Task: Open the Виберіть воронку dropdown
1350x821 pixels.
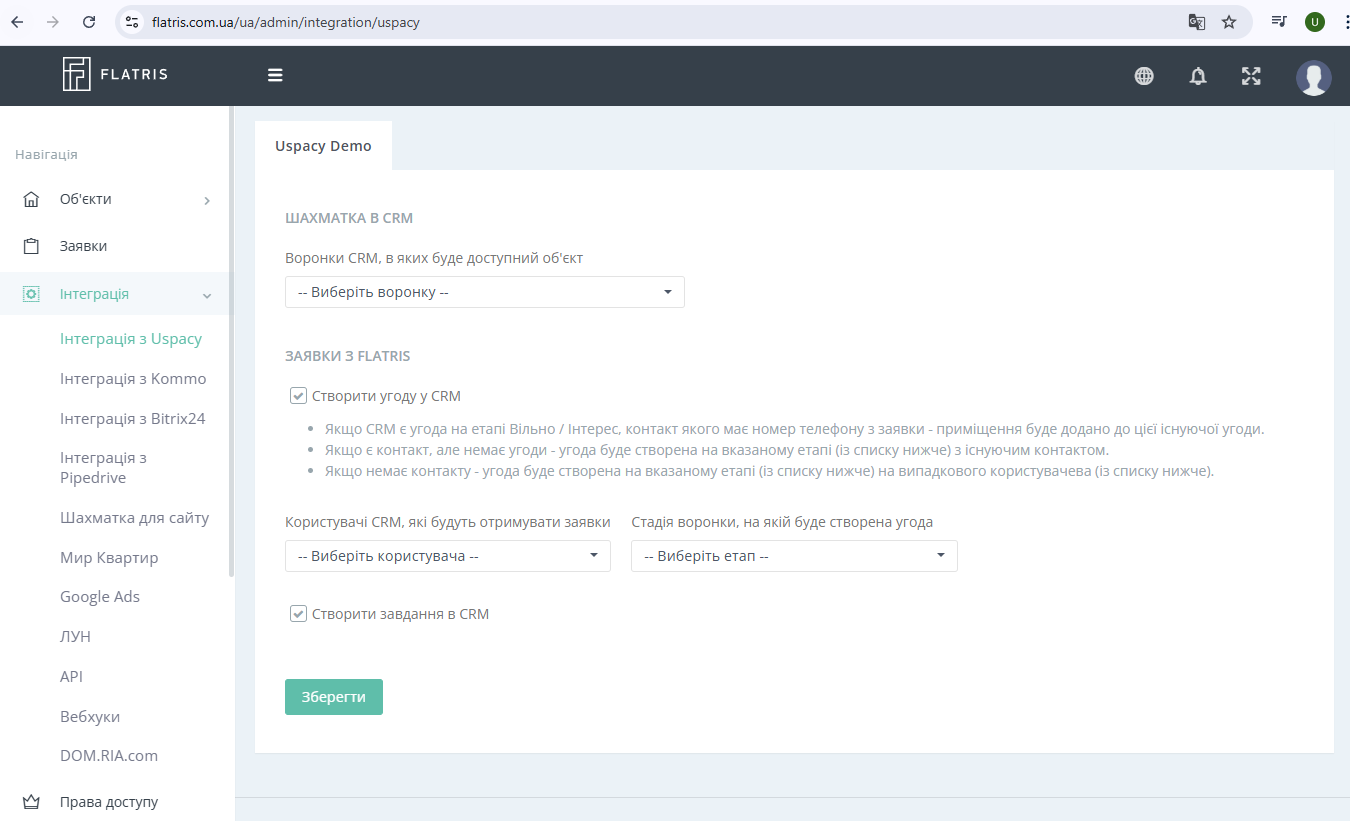Action: (485, 292)
